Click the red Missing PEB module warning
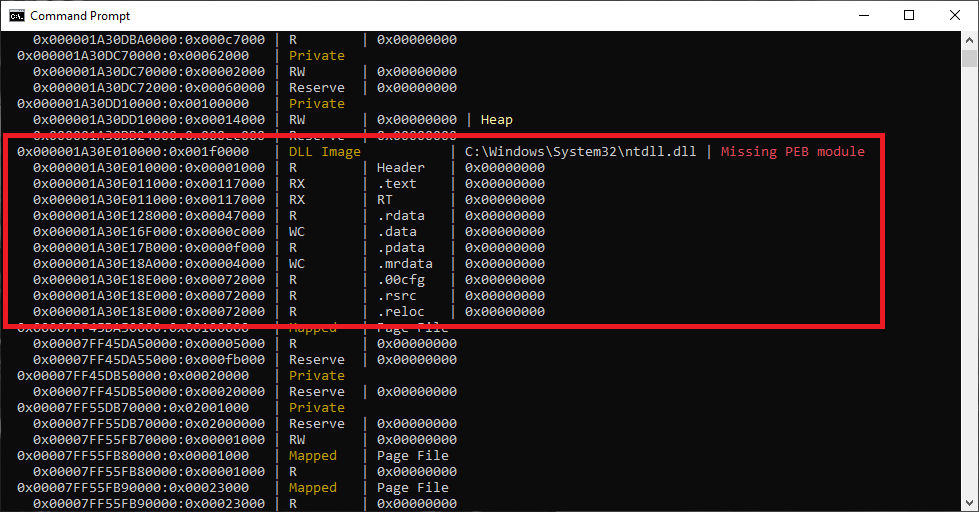This screenshot has height=512, width=979. click(792, 152)
